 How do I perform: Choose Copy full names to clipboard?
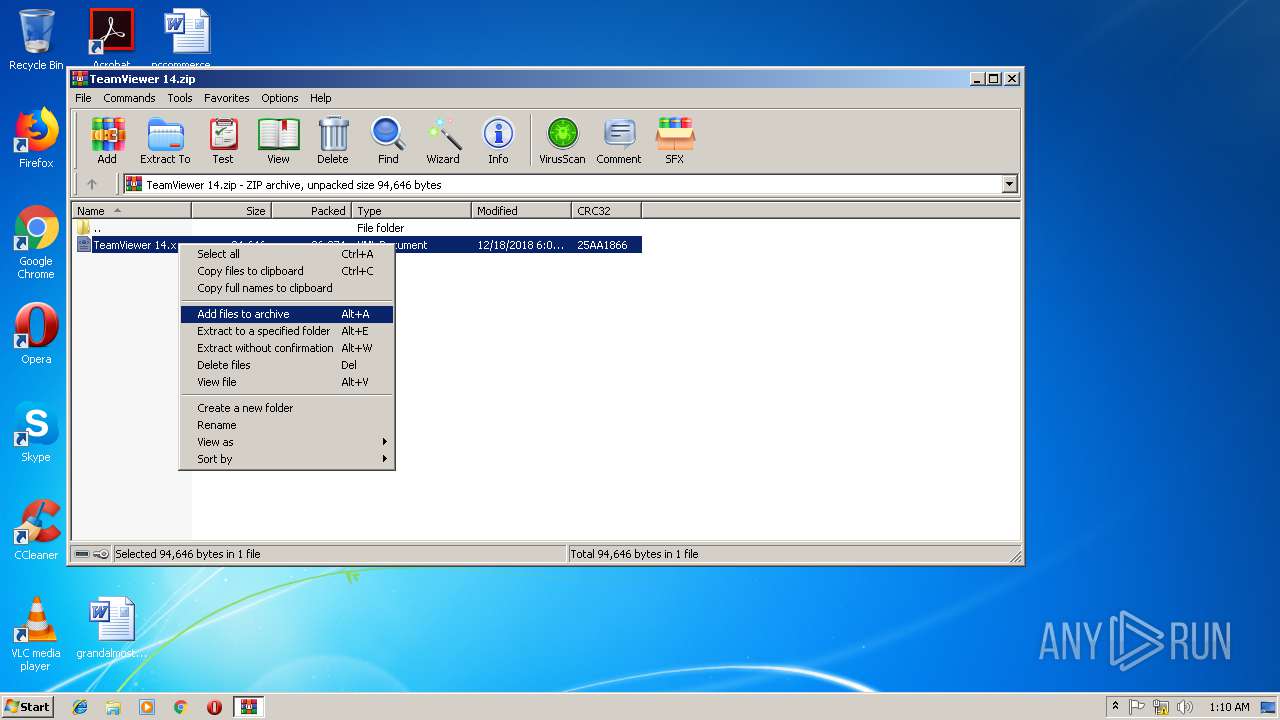tap(287, 288)
